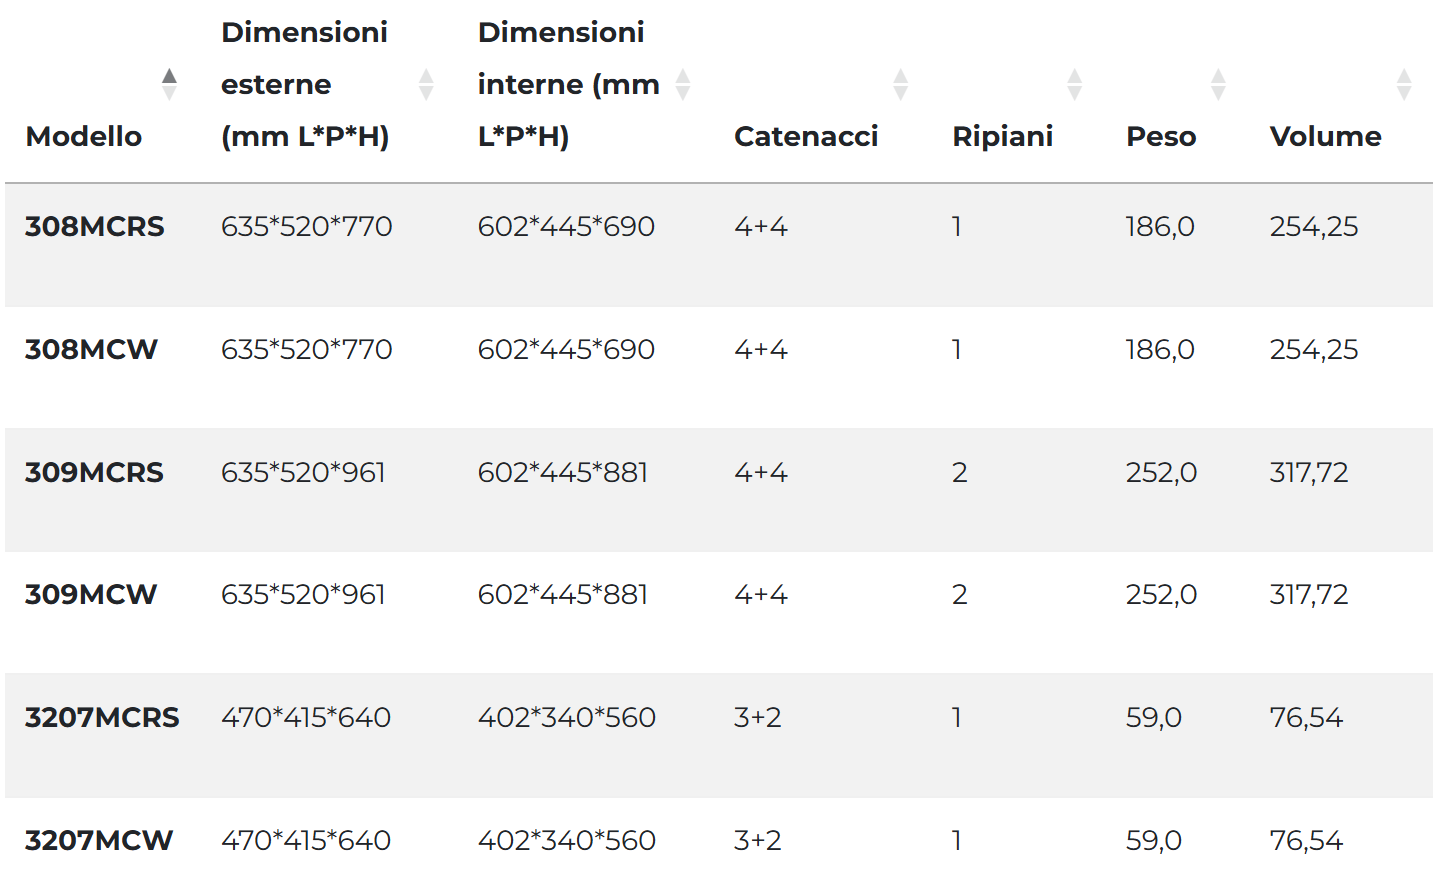This screenshot has height=890, width=1433.
Task: Sort by Peso using arrow icon
Action: coord(1218,84)
